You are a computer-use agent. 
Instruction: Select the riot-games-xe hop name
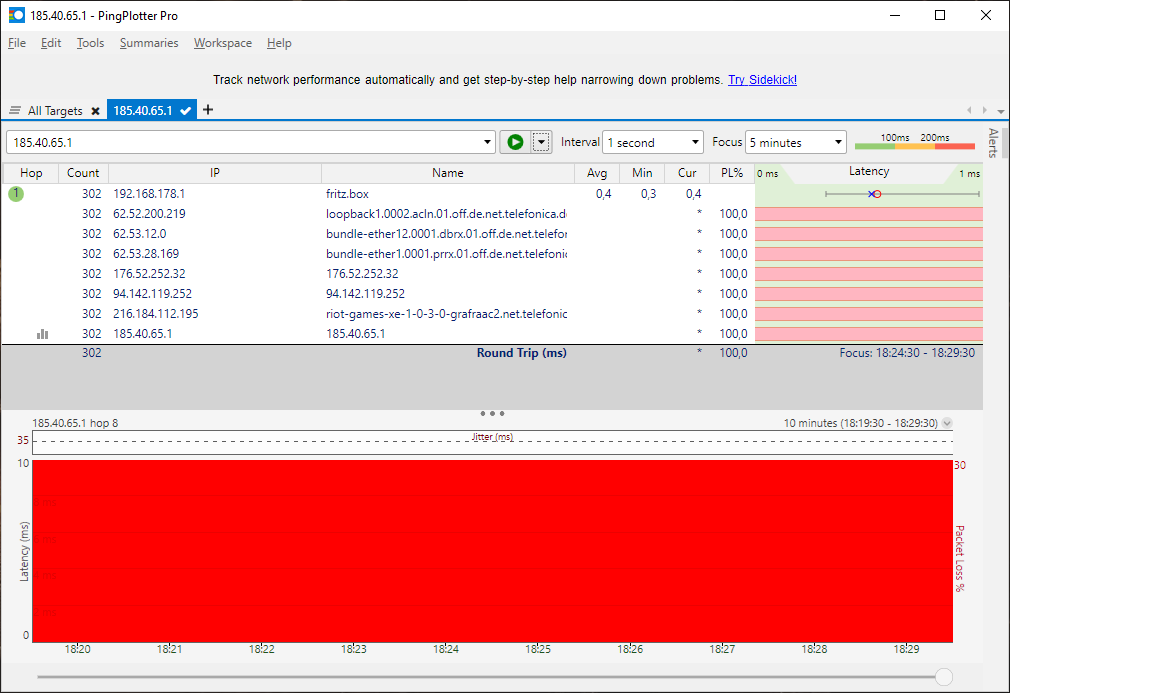coord(447,314)
